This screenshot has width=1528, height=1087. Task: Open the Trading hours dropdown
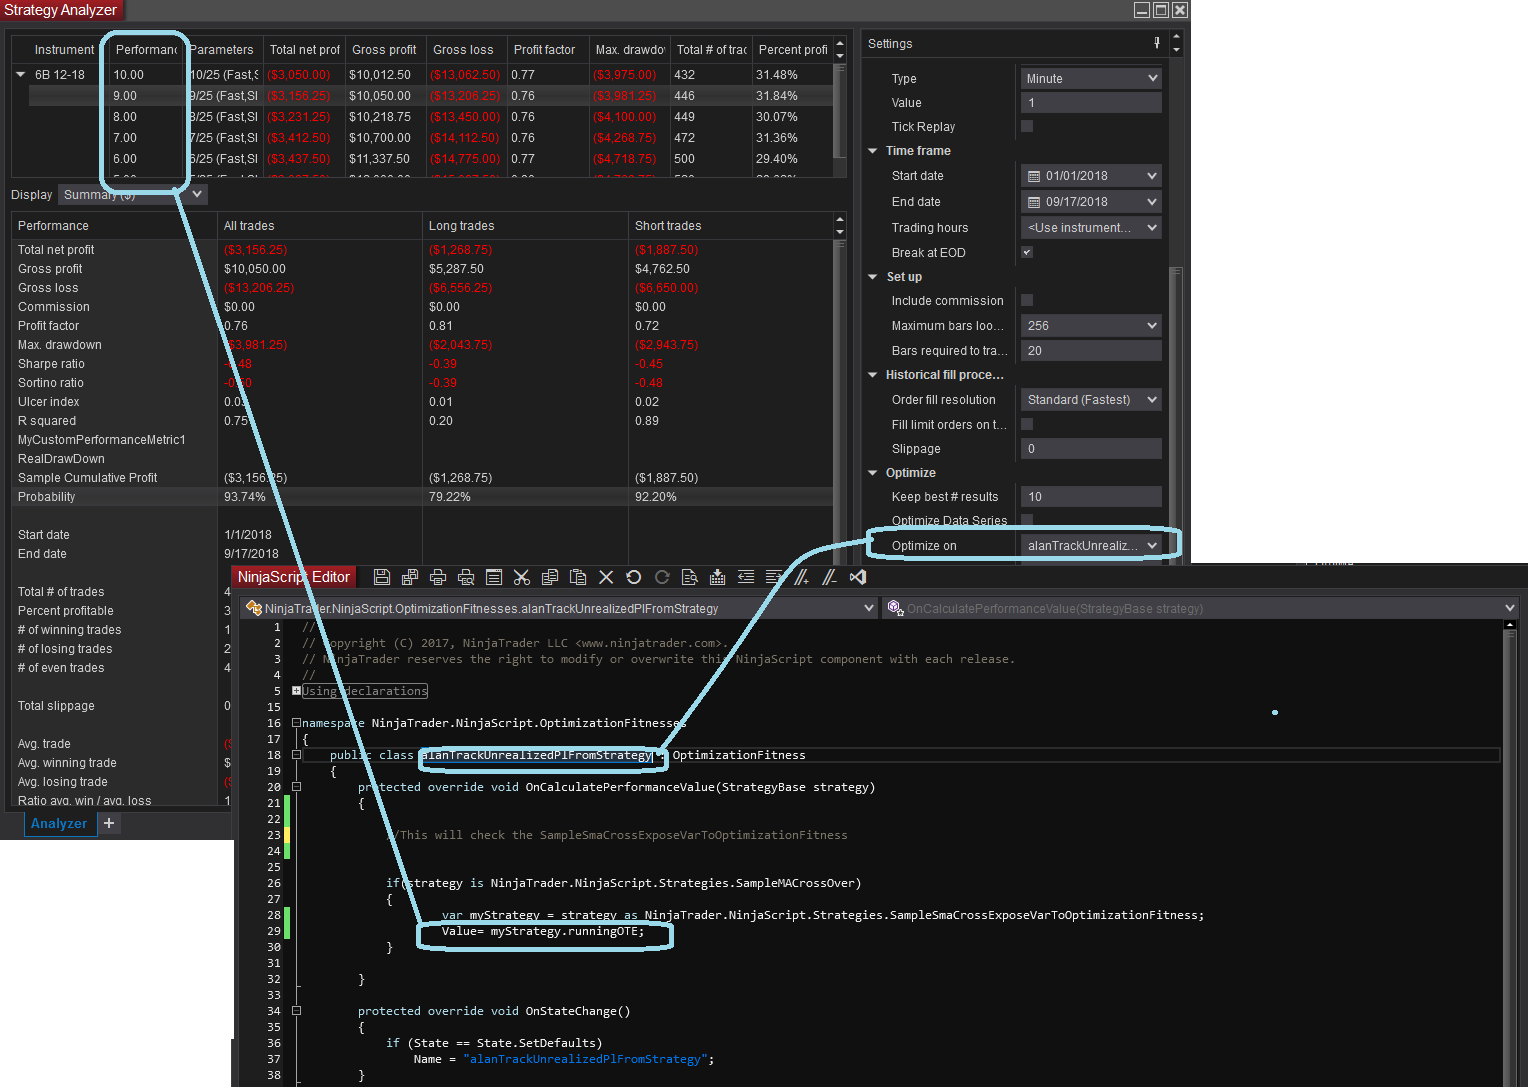[x=1091, y=228]
